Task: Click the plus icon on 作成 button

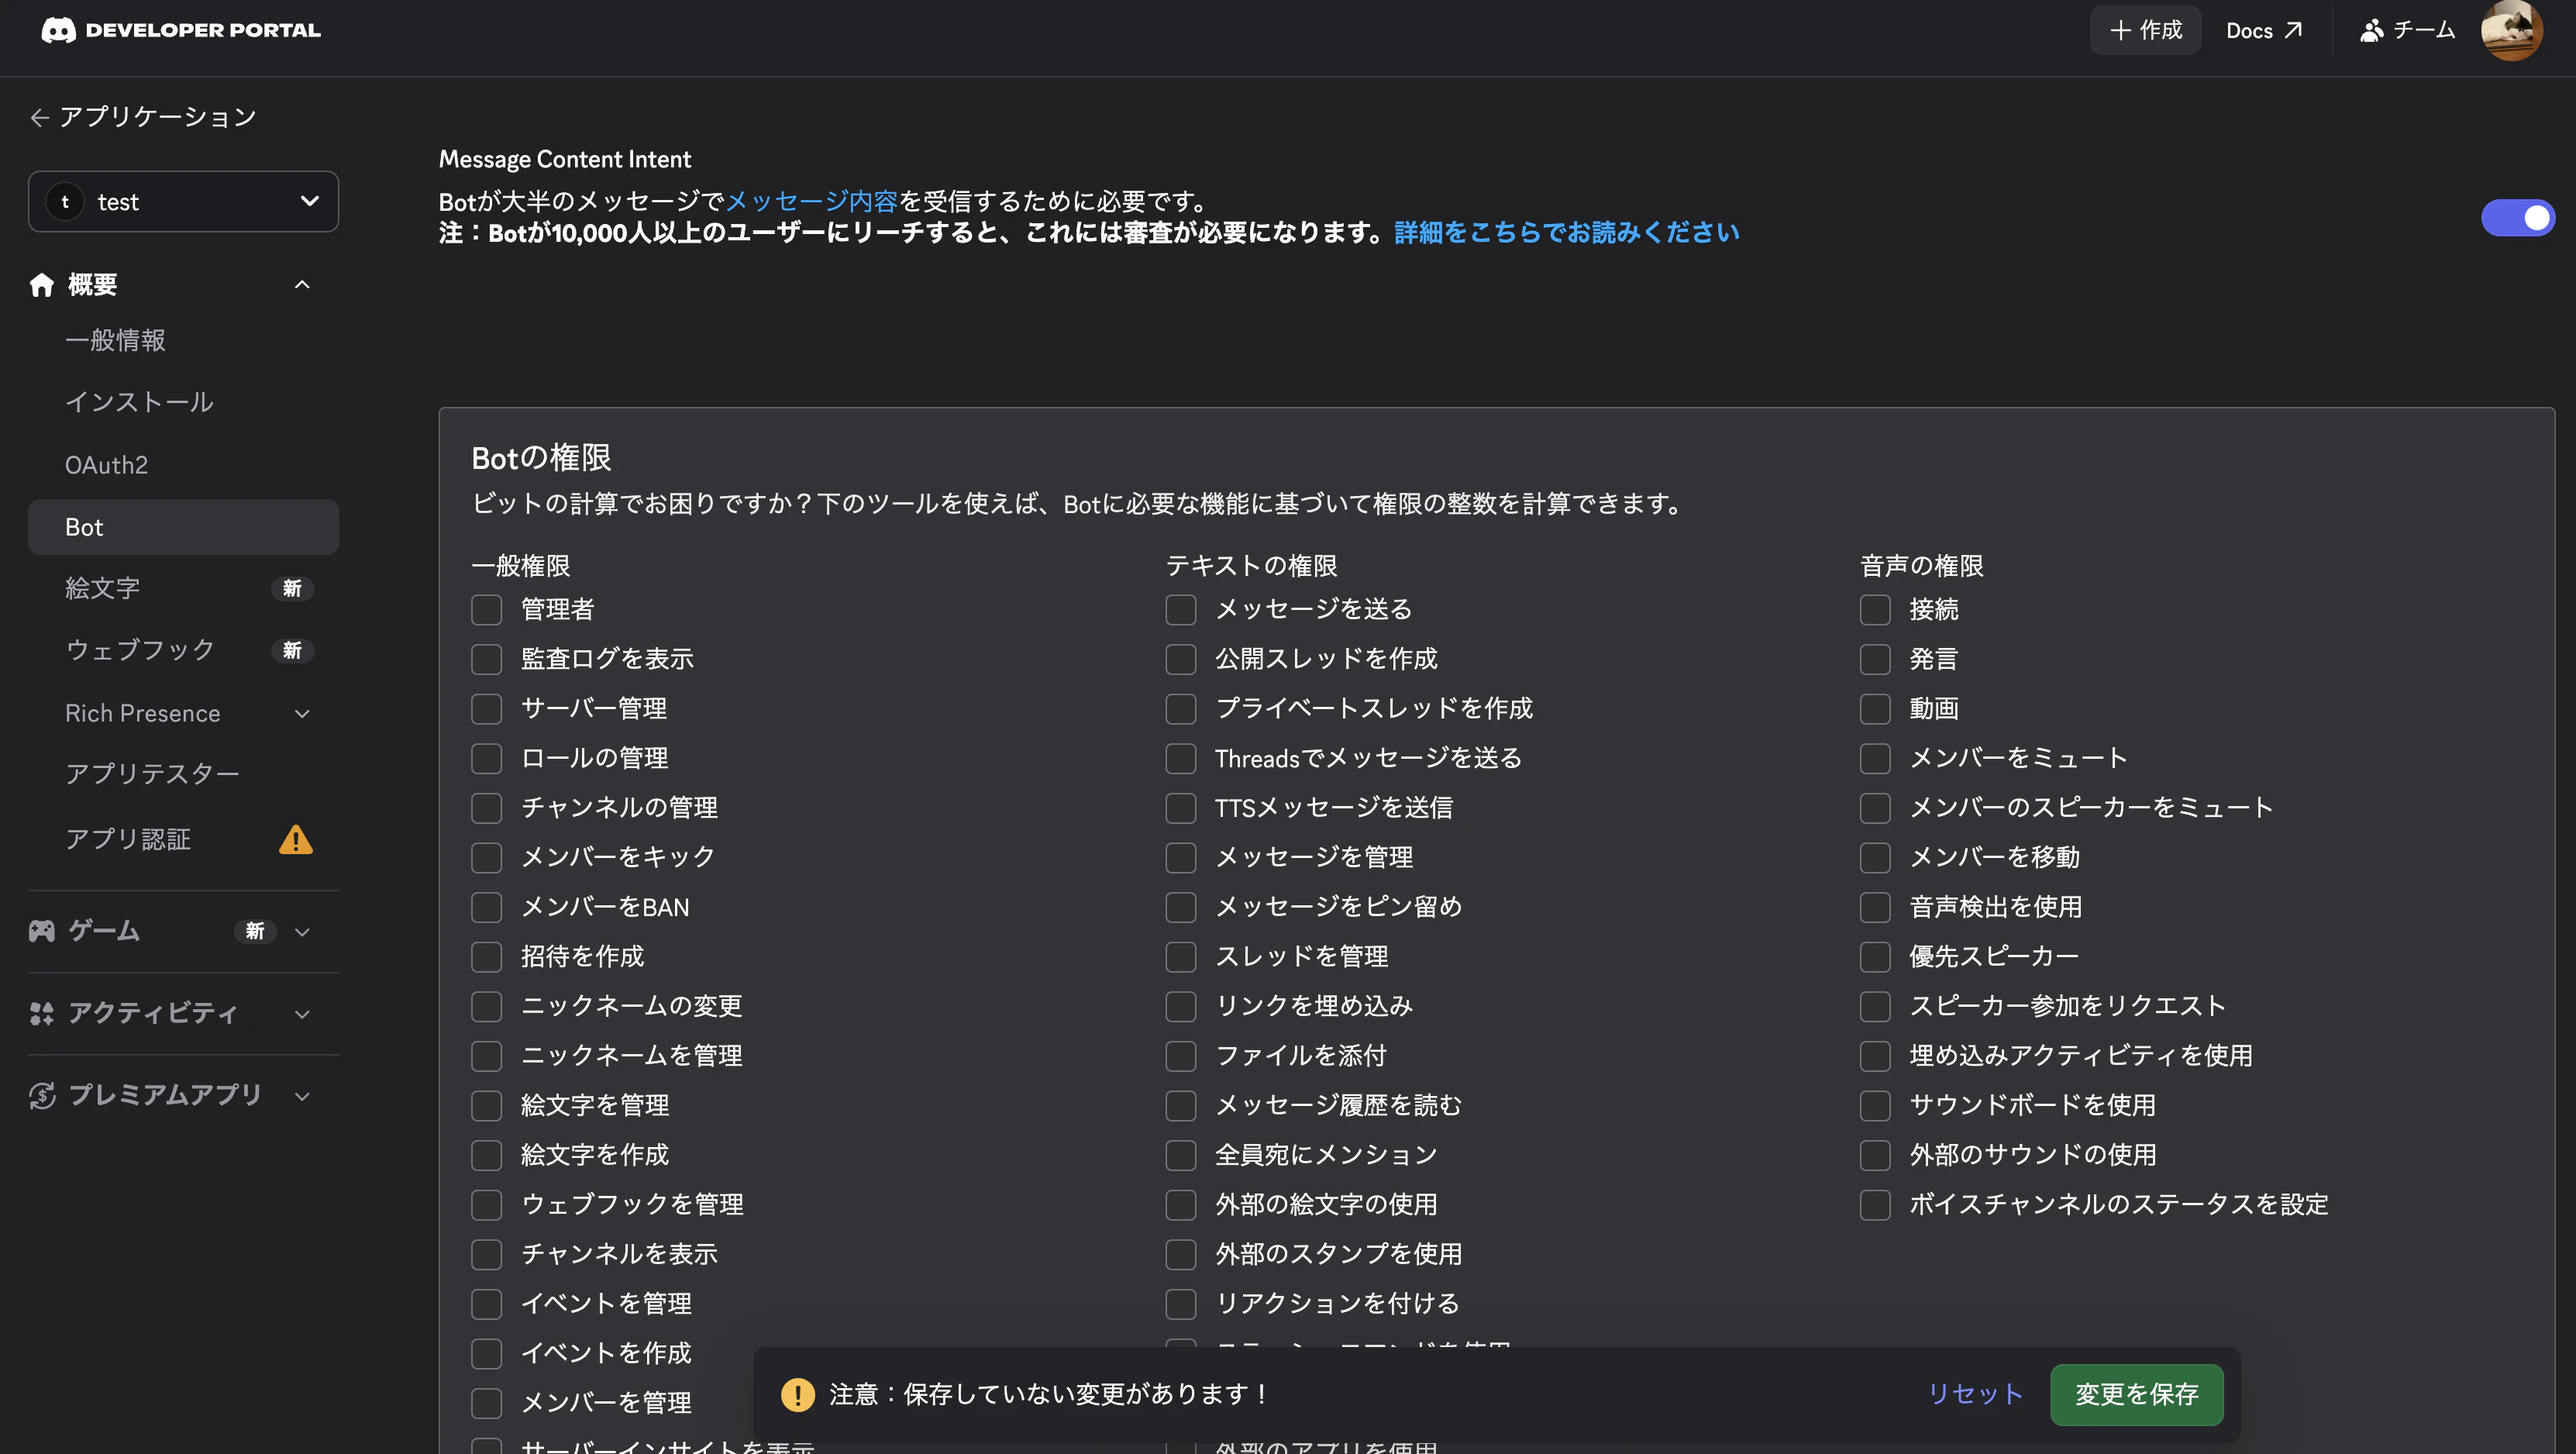Action: coord(2121,31)
